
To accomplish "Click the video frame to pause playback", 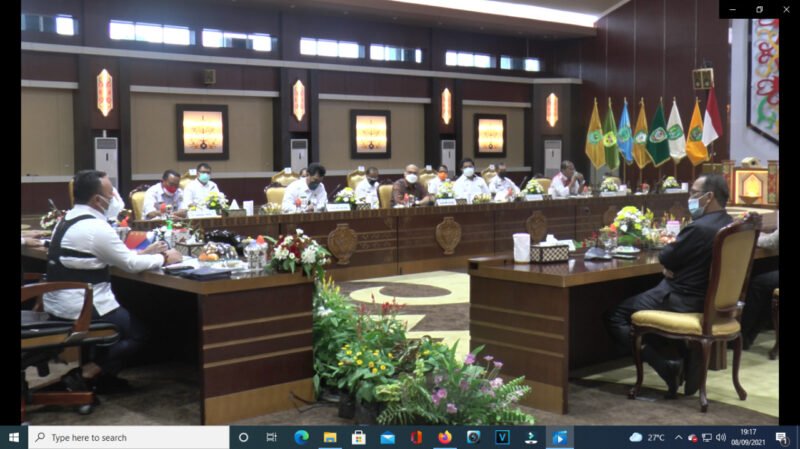I will click(400, 220).
